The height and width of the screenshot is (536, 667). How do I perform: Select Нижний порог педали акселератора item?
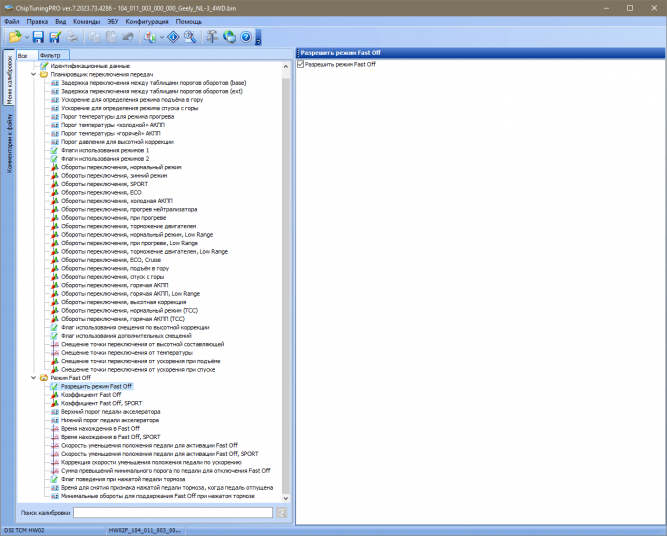pyautogui.click(x=110, y=420)
